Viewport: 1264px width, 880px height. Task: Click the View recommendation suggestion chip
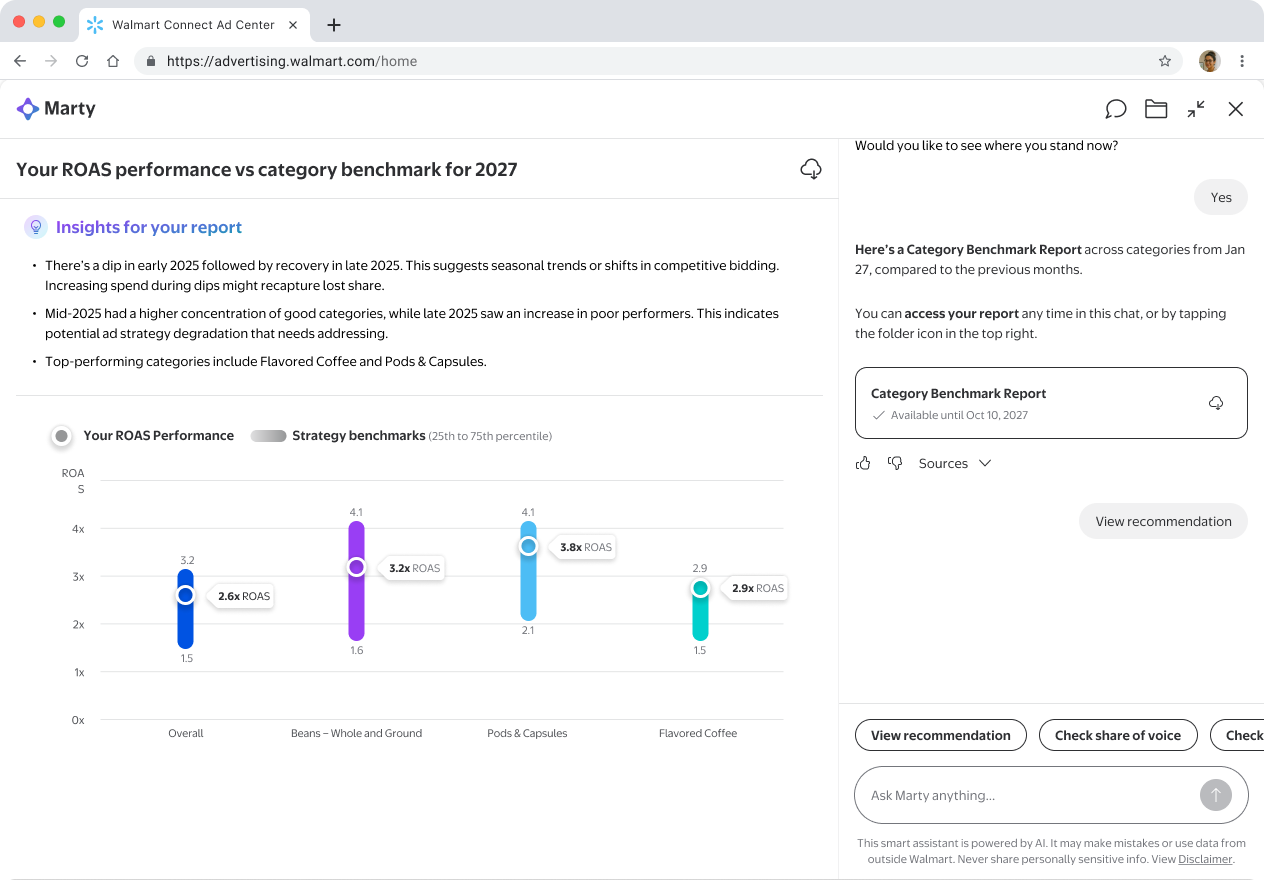(941, 735)
